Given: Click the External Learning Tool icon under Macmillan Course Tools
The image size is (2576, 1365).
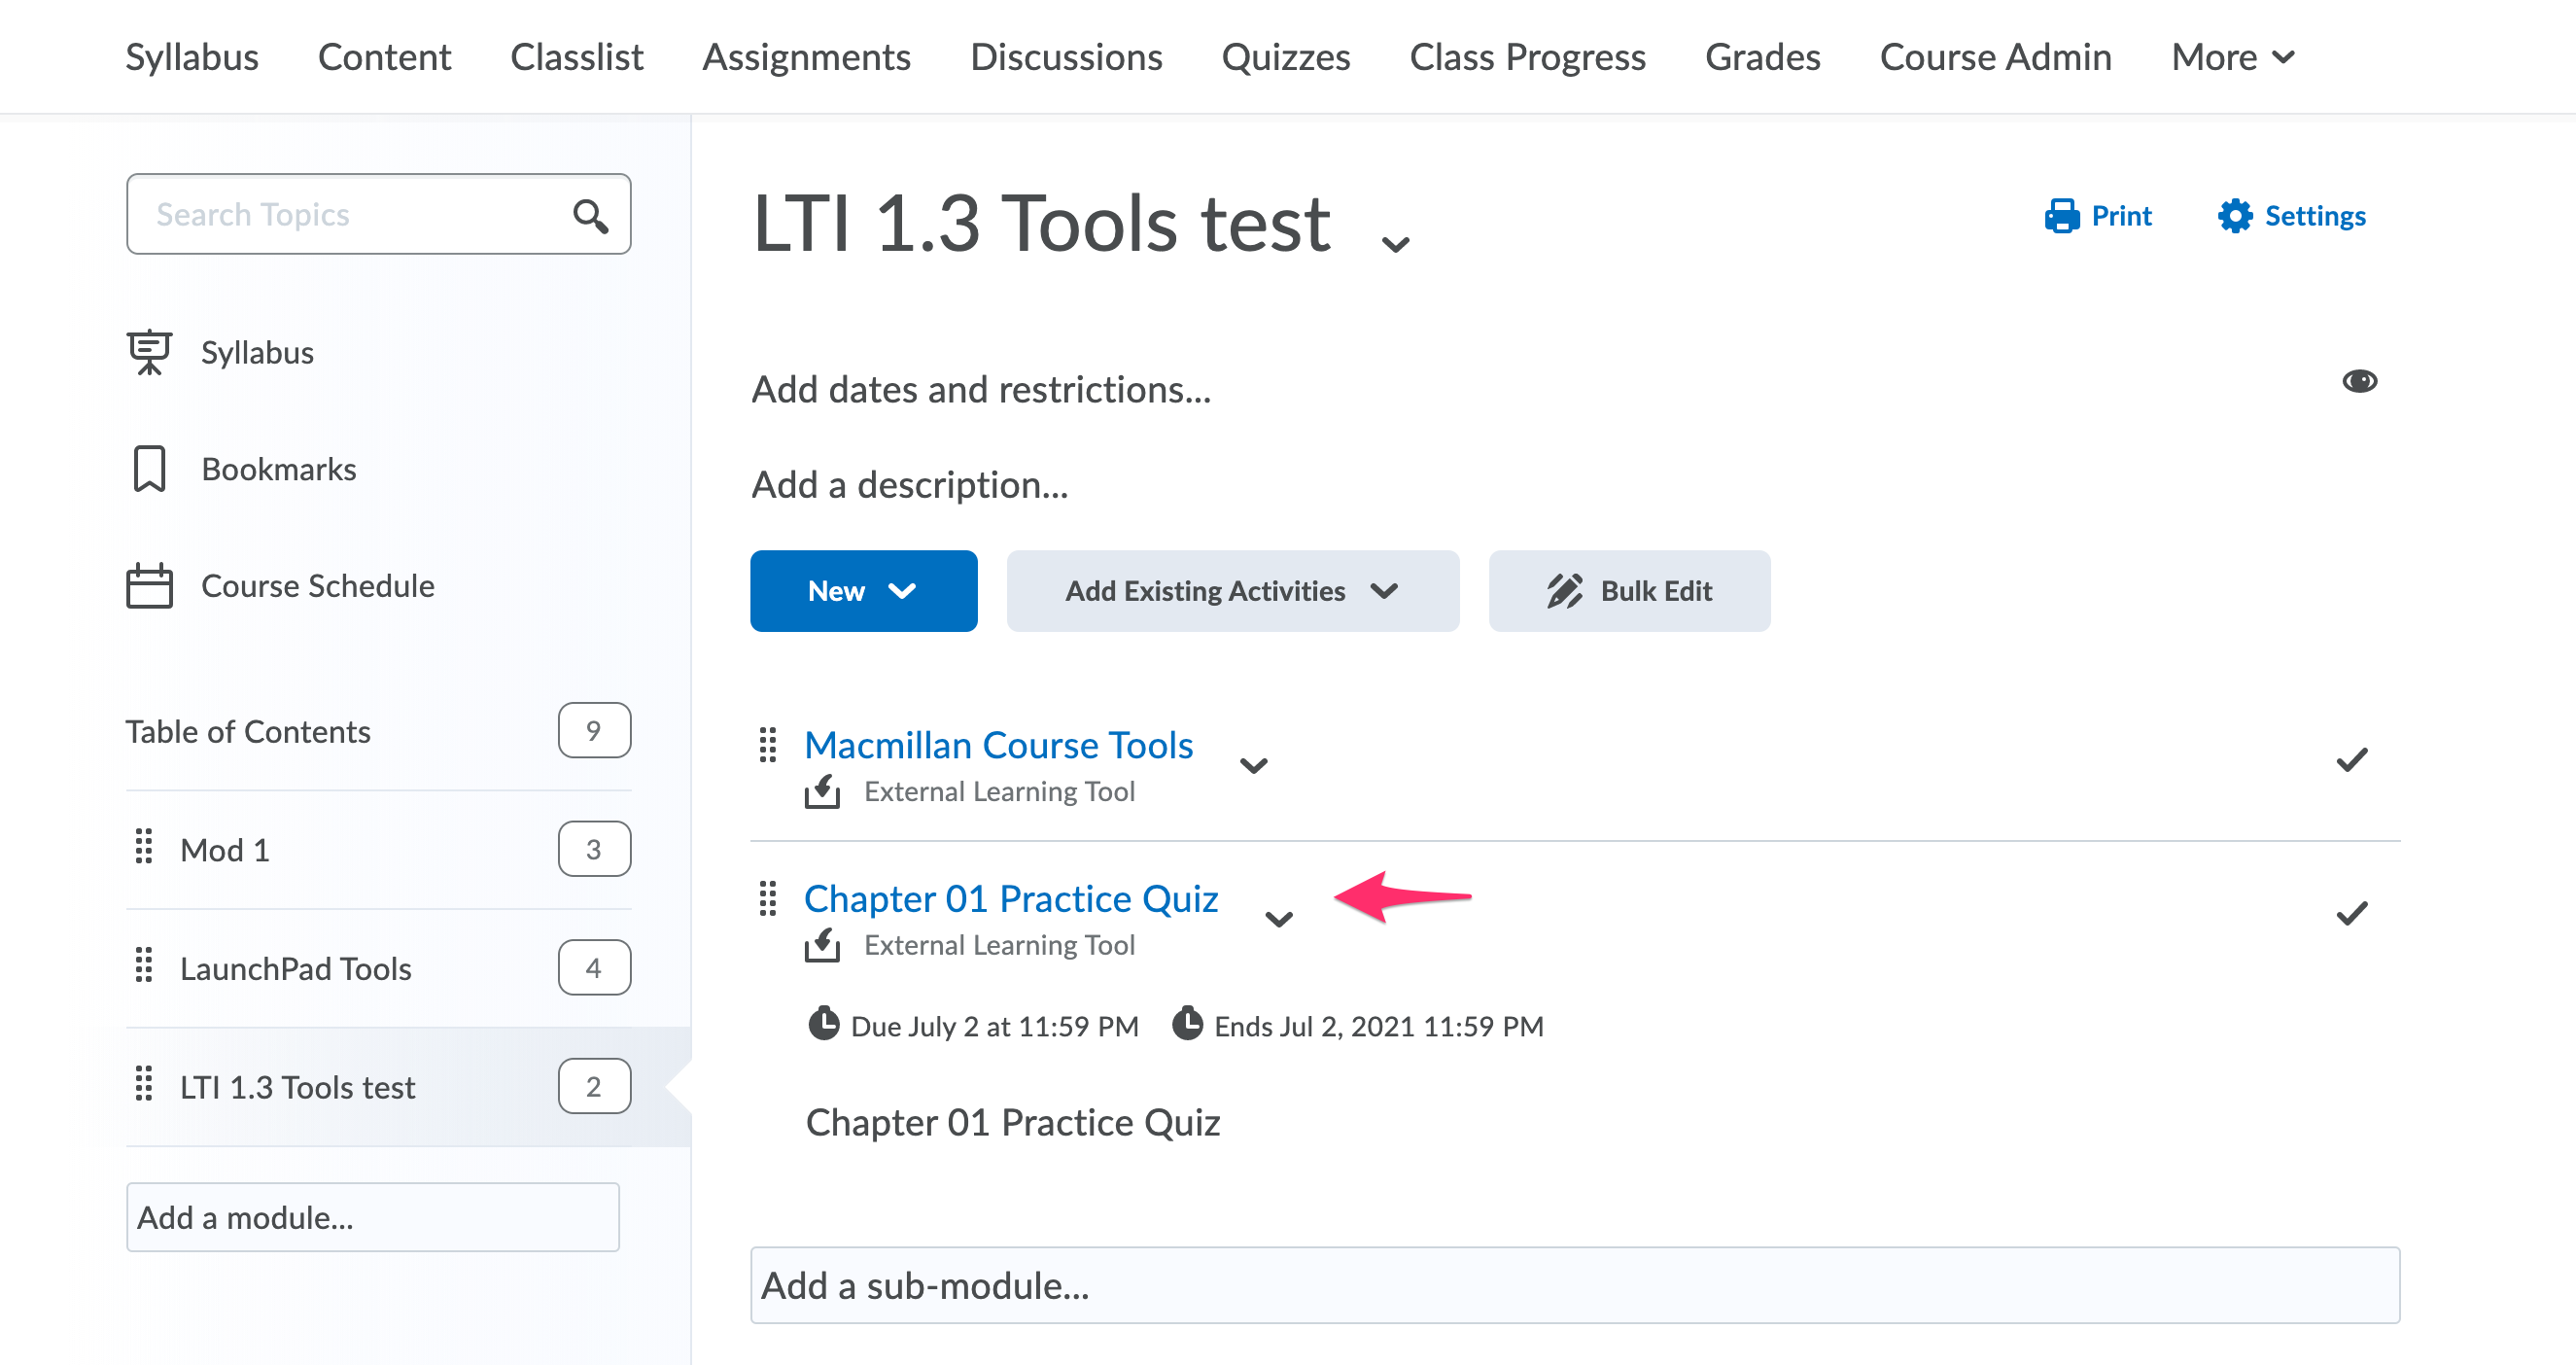Looking at the screenshot, I should tap(823, 791).
